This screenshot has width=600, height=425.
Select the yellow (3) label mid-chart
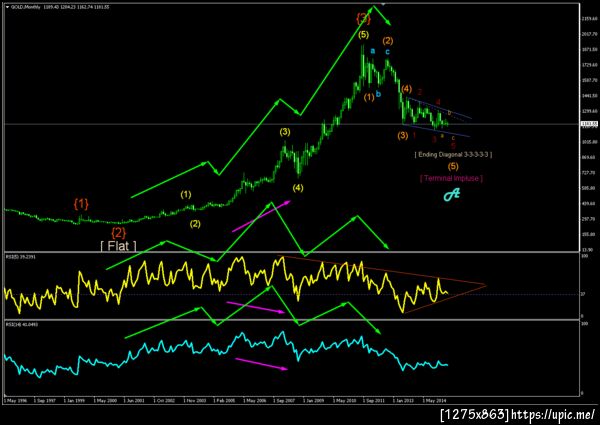(x=285, y=132)
